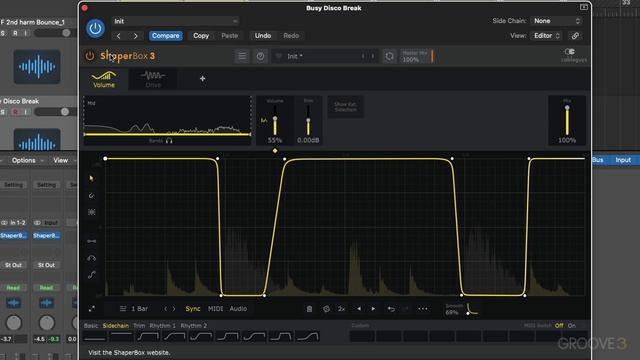Screen dimensions: 640x360
Task: Go to previous preset with left chevron
Action: 119,36
